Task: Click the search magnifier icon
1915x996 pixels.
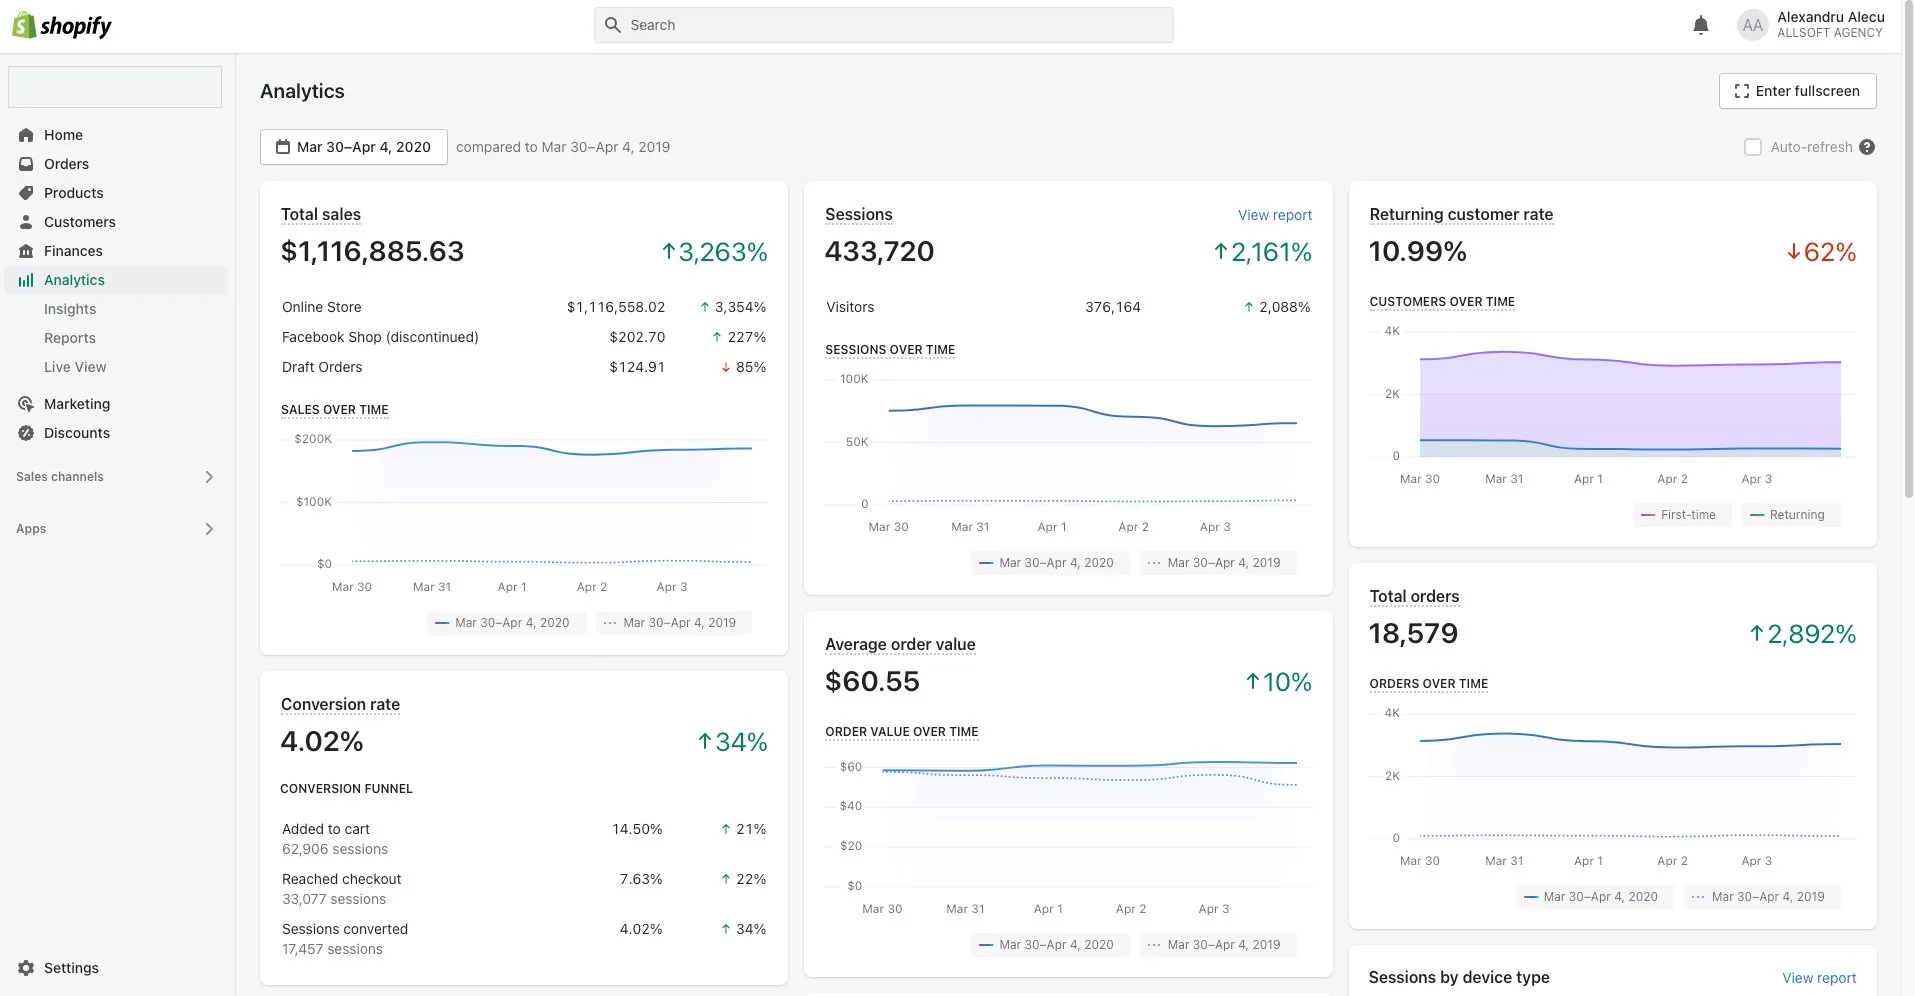Action: (x=613, y=25)
